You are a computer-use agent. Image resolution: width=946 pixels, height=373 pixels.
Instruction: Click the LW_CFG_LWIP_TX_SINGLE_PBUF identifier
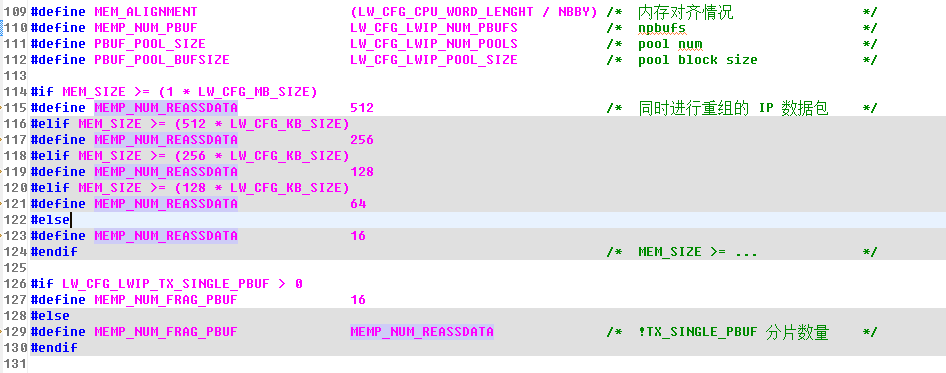166,284
